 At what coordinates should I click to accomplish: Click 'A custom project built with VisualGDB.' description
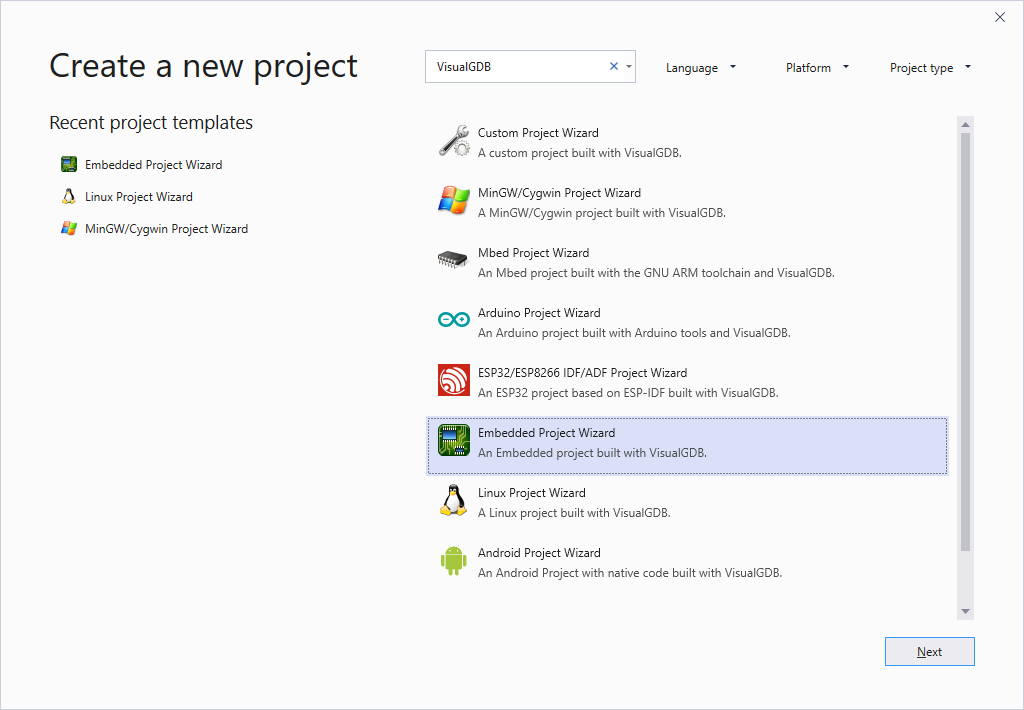click(580, 153)
